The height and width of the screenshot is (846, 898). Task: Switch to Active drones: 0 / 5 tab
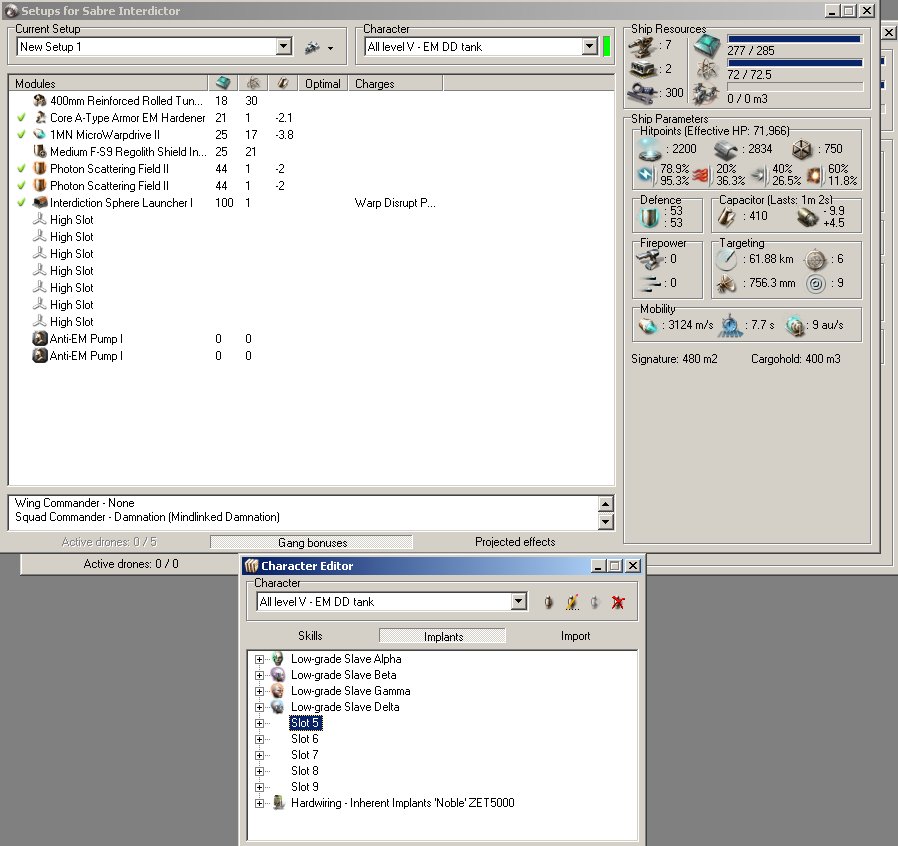click(x=109, y=542)
